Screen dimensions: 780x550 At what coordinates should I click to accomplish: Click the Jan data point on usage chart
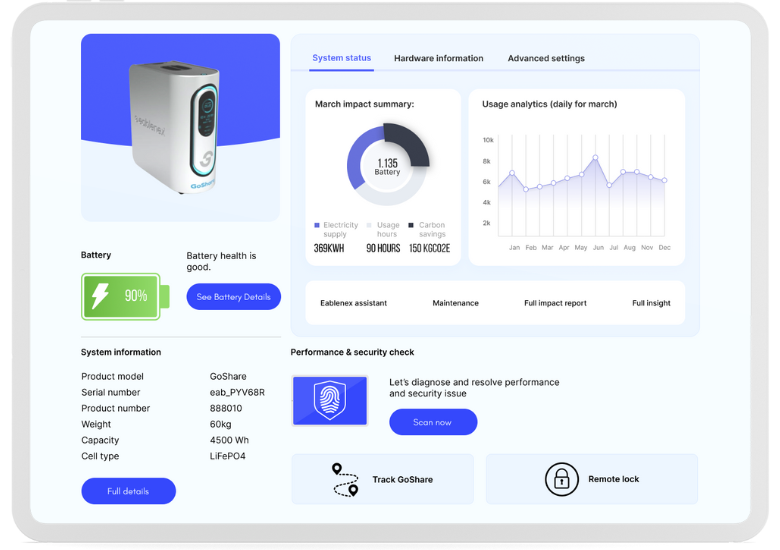tap(512, 173)
